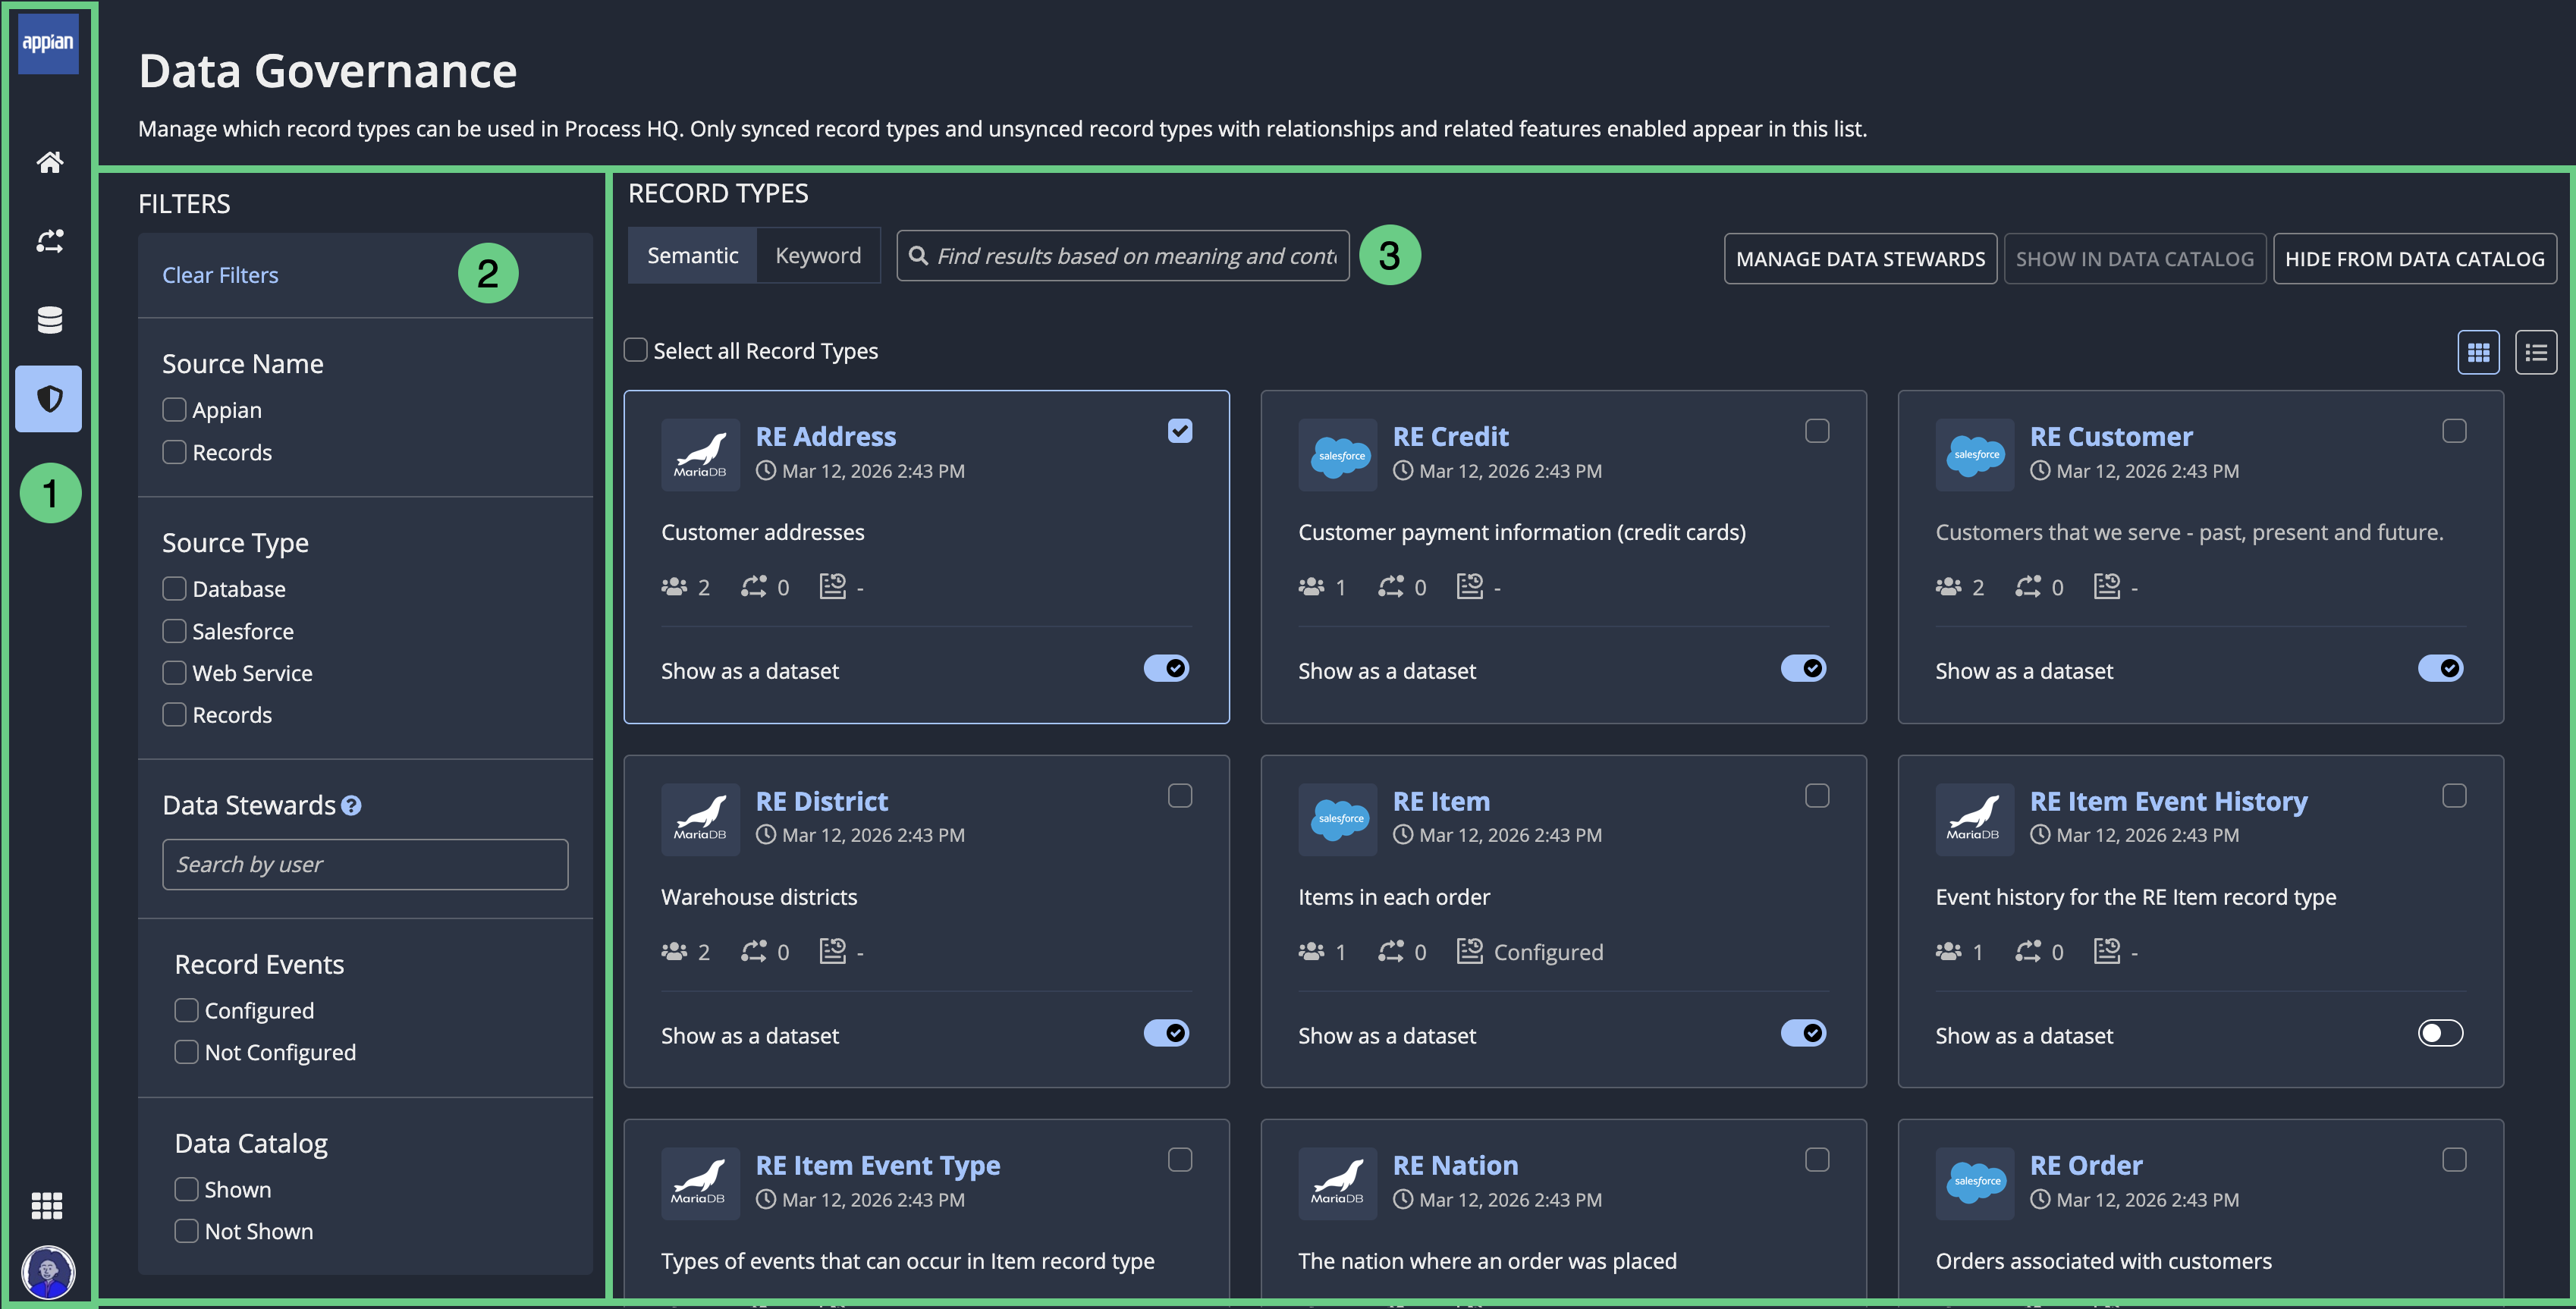Toggle Show as a dataset for RE Item
2576x1309 pixels.
click(x=1803, y=1033)
